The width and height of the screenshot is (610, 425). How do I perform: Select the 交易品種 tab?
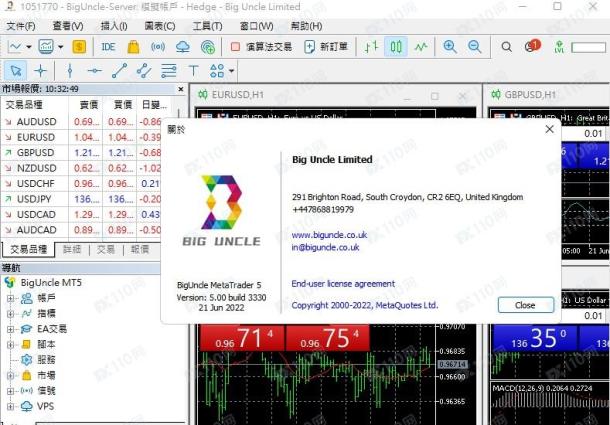[28, 249]
